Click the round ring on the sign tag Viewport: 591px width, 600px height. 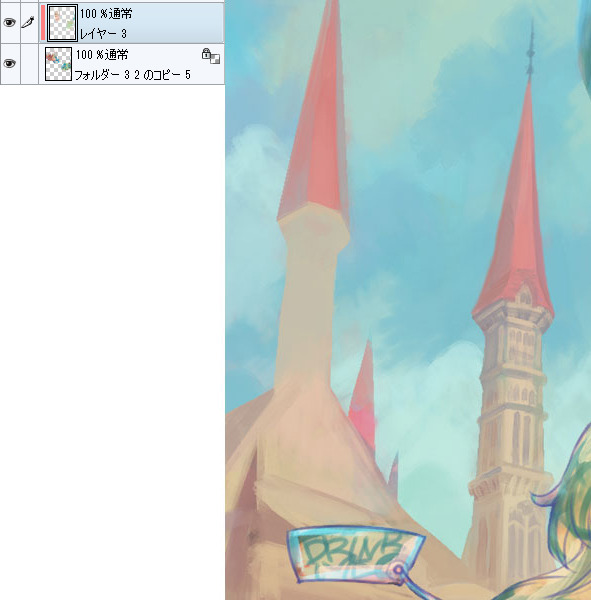point(398,571)
